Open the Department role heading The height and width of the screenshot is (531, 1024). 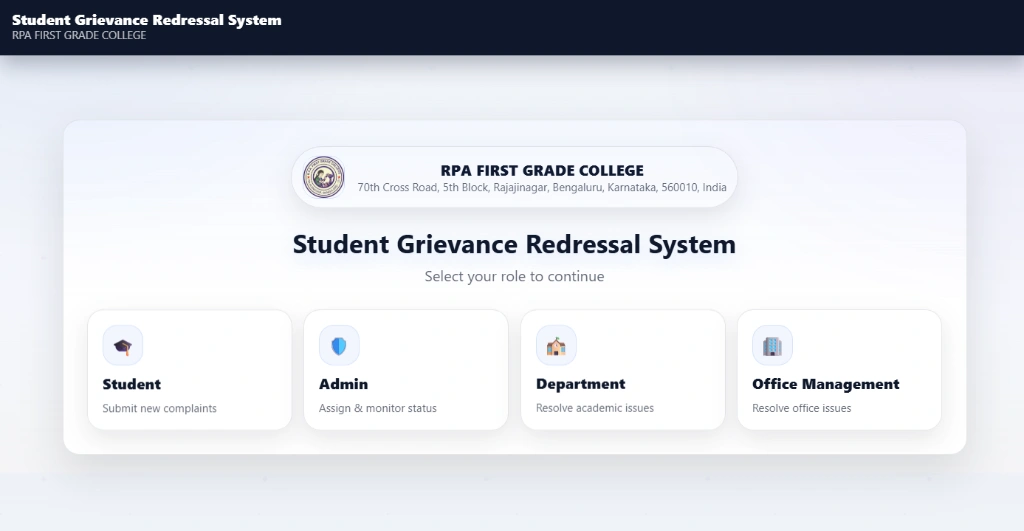(x=581, y=384)
